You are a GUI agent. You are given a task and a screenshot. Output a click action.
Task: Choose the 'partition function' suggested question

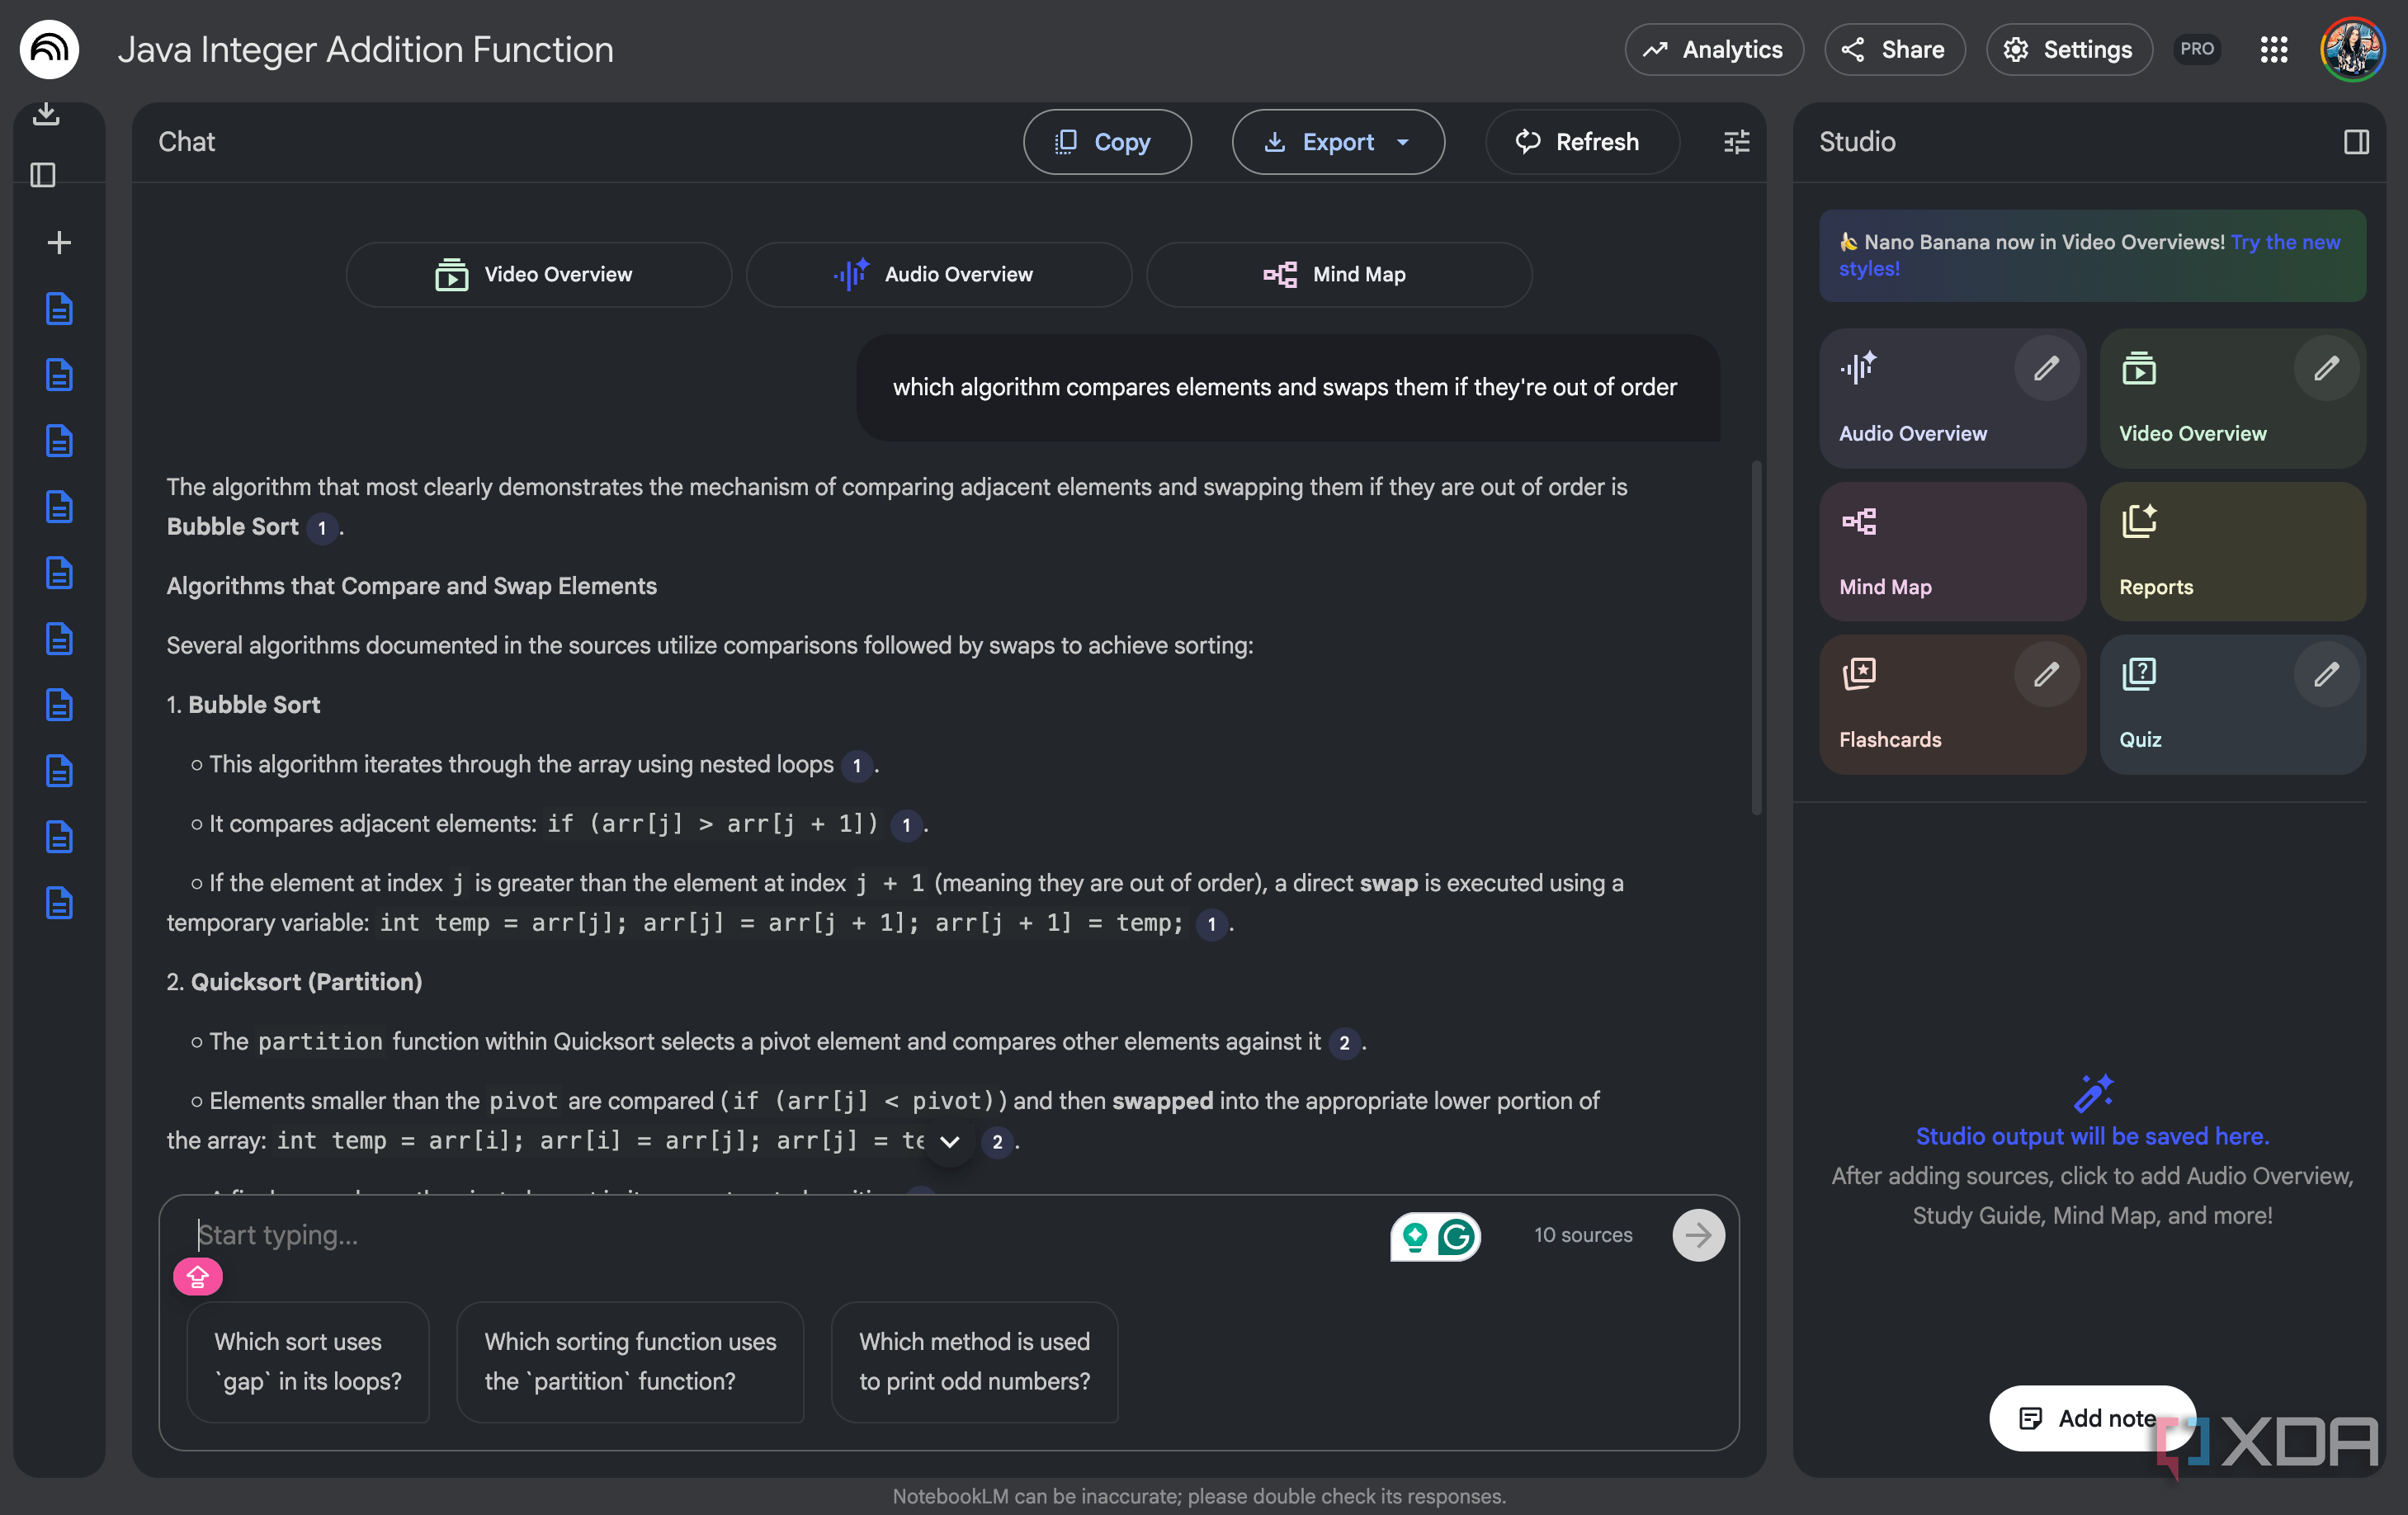630,1361
